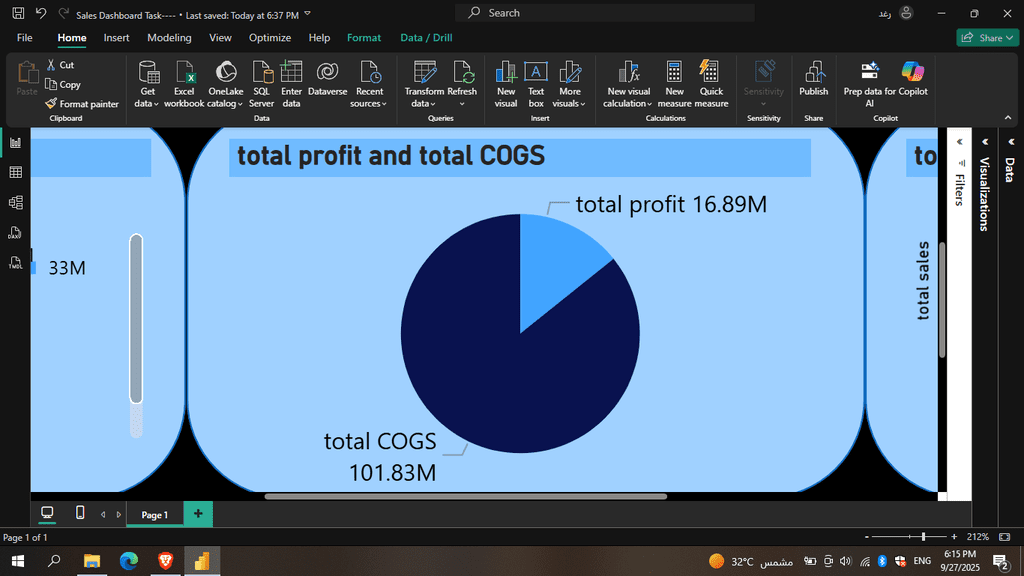1024x576 pixels.
Task: Open the Modeling ribbon tab
Action: [x=169, y=38]
